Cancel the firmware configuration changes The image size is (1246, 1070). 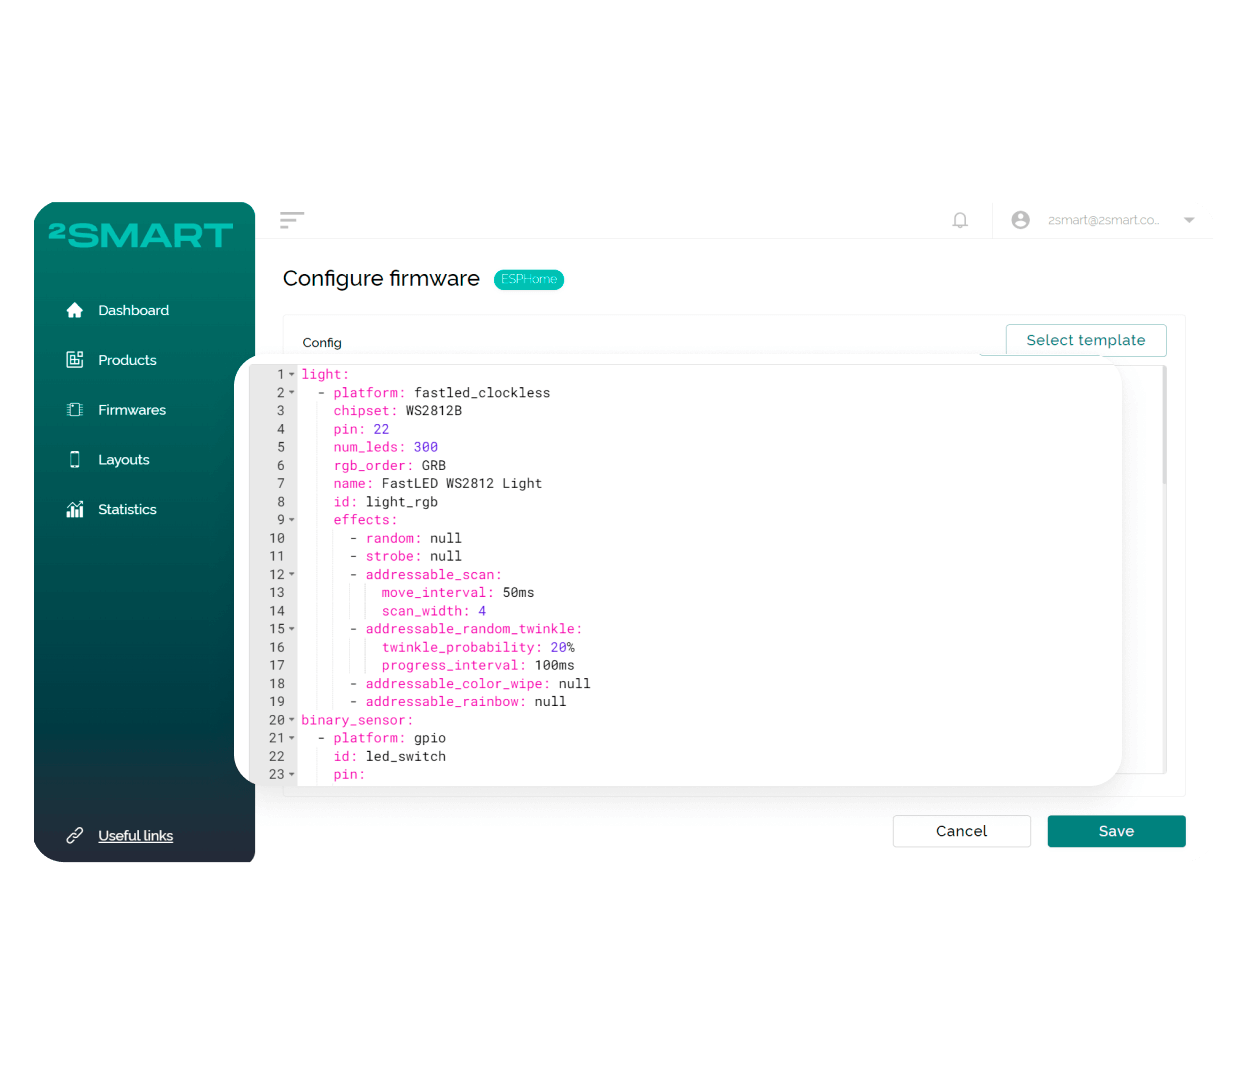(x=961, y=831)
